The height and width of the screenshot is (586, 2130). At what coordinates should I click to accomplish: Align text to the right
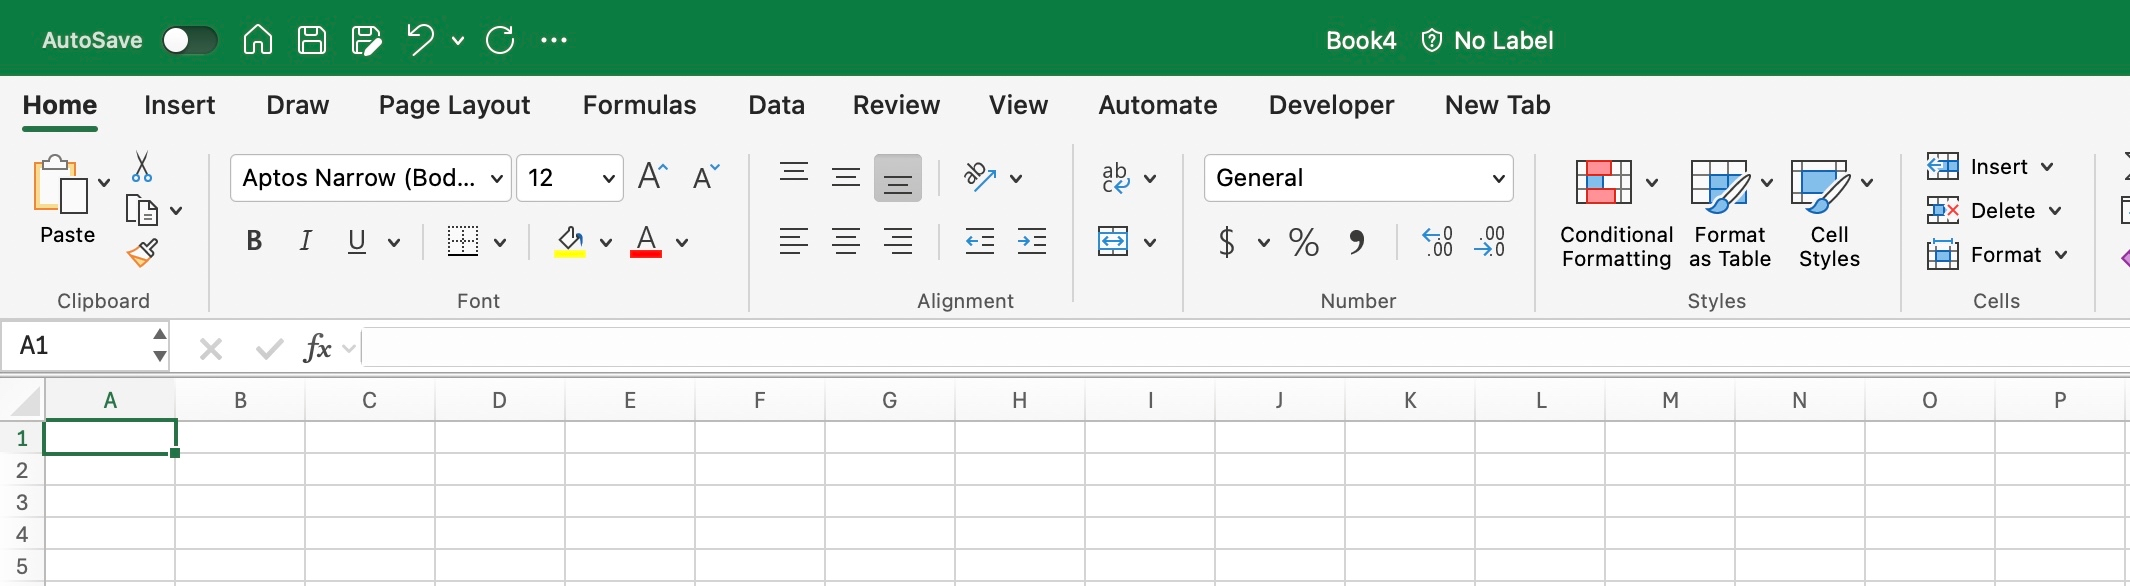[898, 241]
